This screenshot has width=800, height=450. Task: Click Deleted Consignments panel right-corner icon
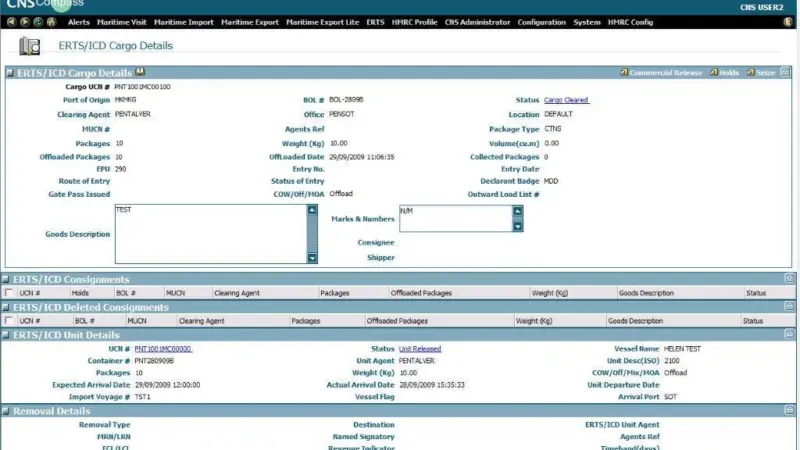[x=789, y=306]
